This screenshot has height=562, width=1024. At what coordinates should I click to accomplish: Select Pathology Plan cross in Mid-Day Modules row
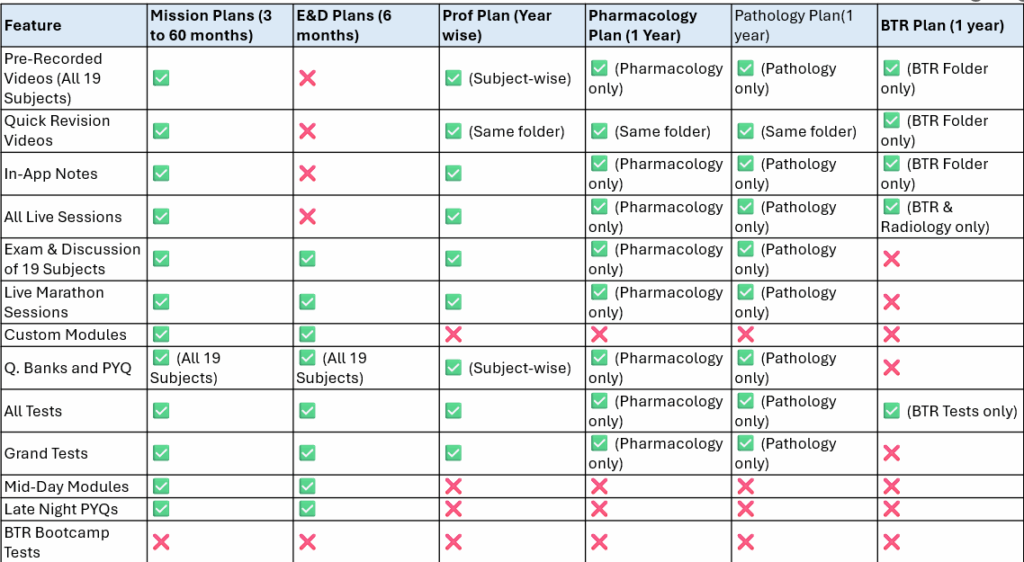(745, 487)
